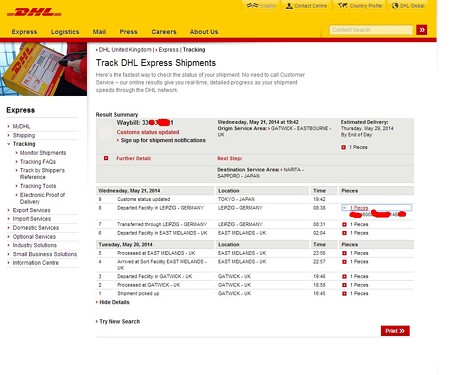Open Tracking Tools sidebar link
Image resolution: width=450 pixels, height=375 pixels.
pos(38,186)
